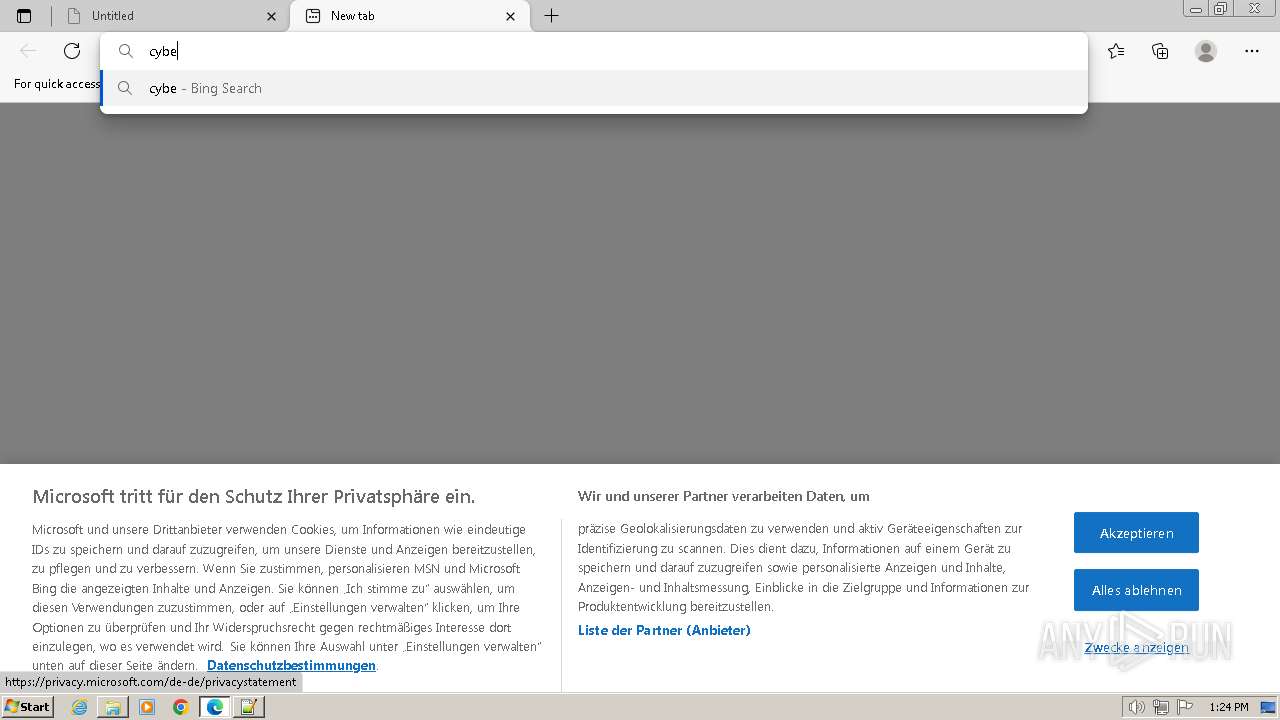Open a new tab with plus button
Screen dimensions: 1280x720
(551, 16)
